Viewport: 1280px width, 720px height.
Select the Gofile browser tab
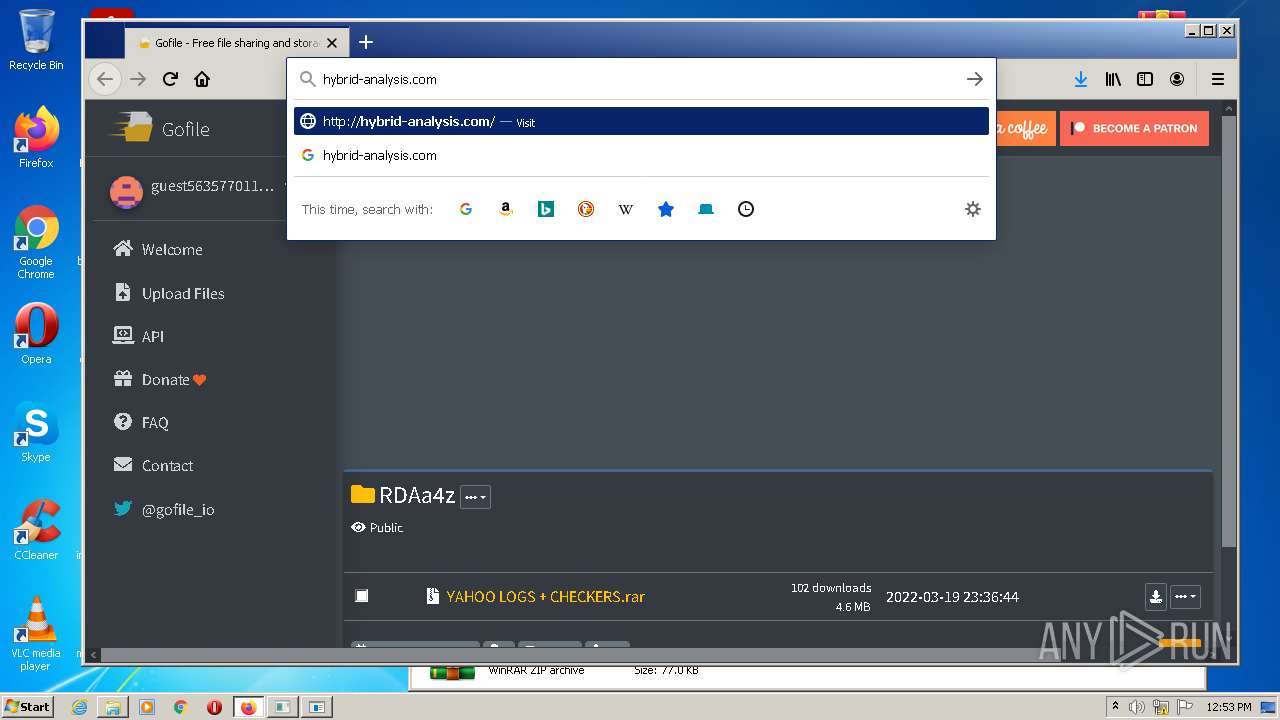(237, 42)
